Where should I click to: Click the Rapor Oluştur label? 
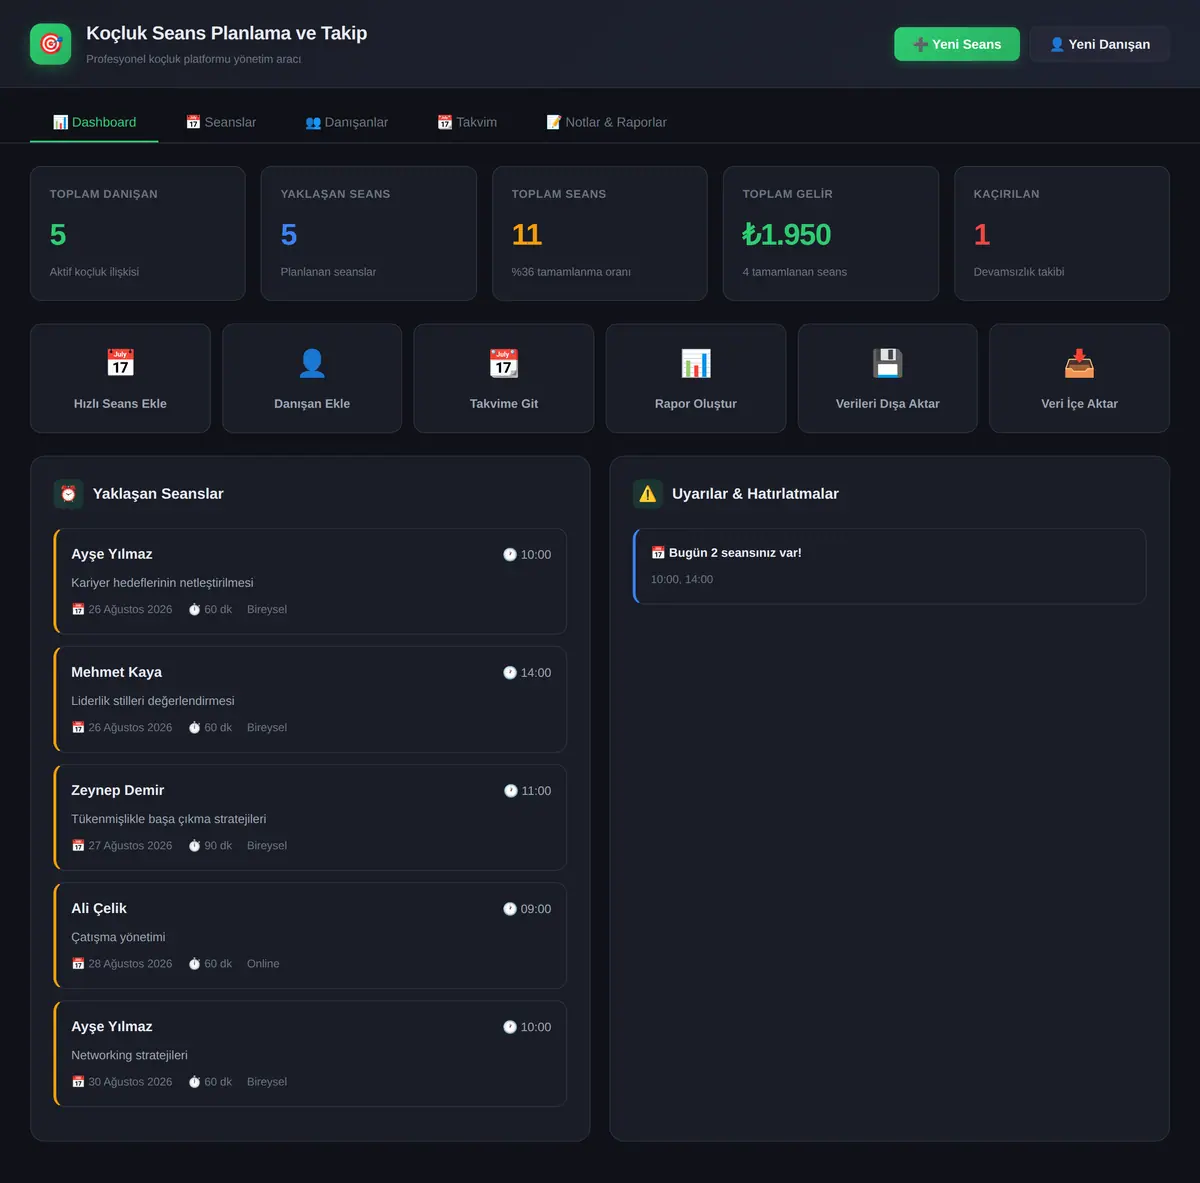point(696,404)
